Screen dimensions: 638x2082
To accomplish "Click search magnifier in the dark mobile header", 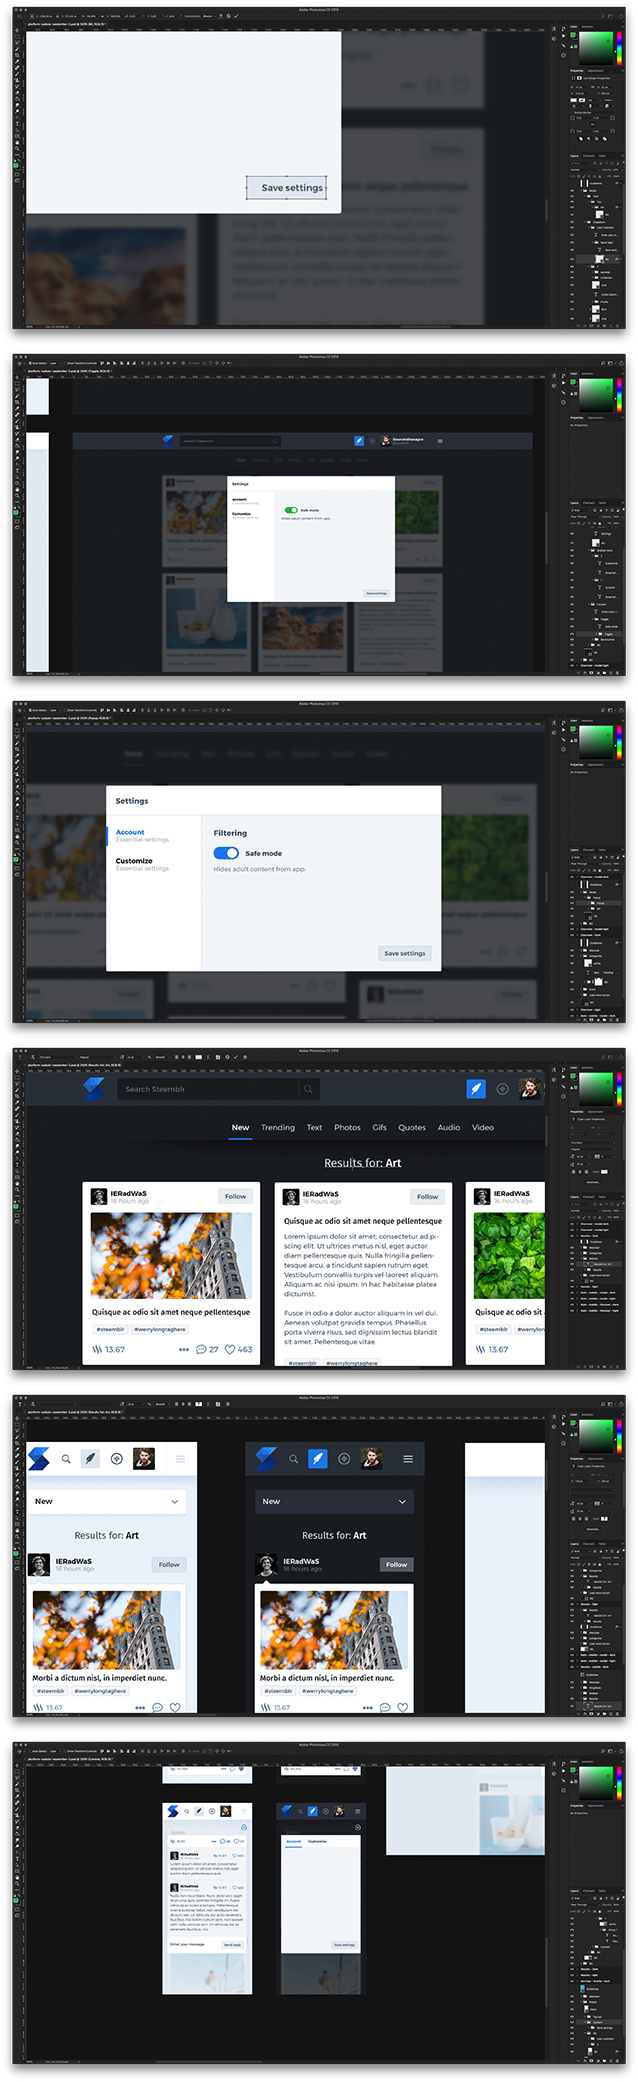I will coord(293,1459).
